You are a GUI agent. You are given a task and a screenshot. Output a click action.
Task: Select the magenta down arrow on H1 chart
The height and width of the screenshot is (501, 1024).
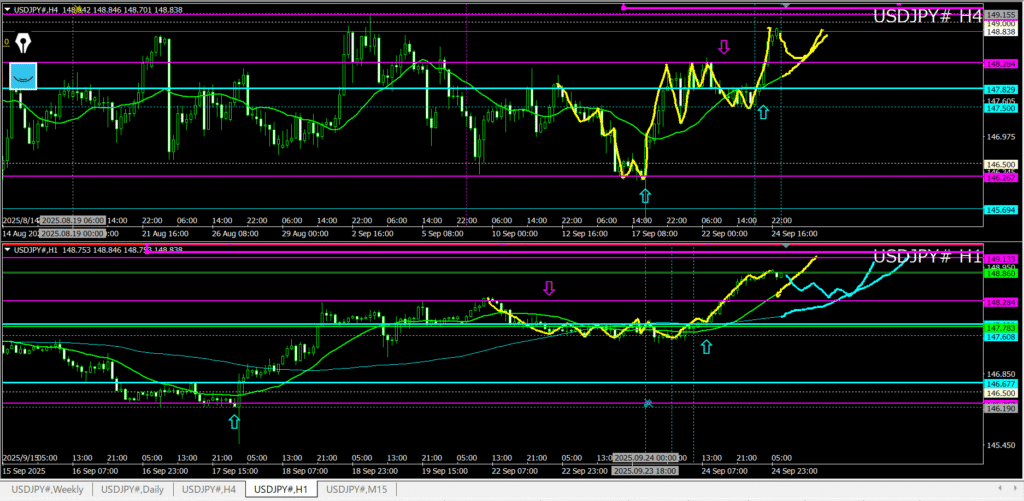[x=548, y=289]
